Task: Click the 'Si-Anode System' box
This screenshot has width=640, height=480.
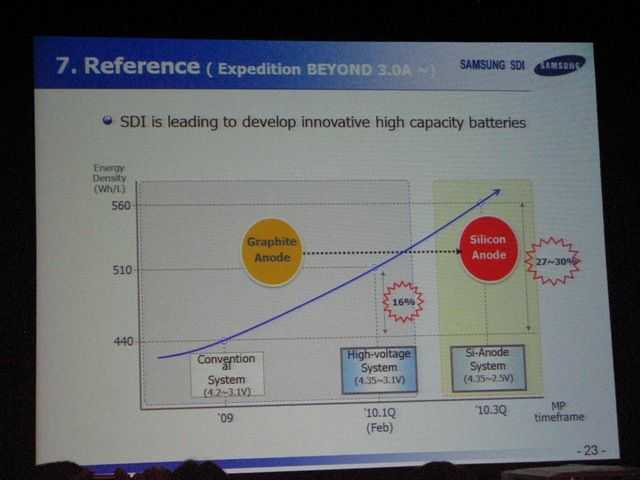Action: (x=488, y=368)
